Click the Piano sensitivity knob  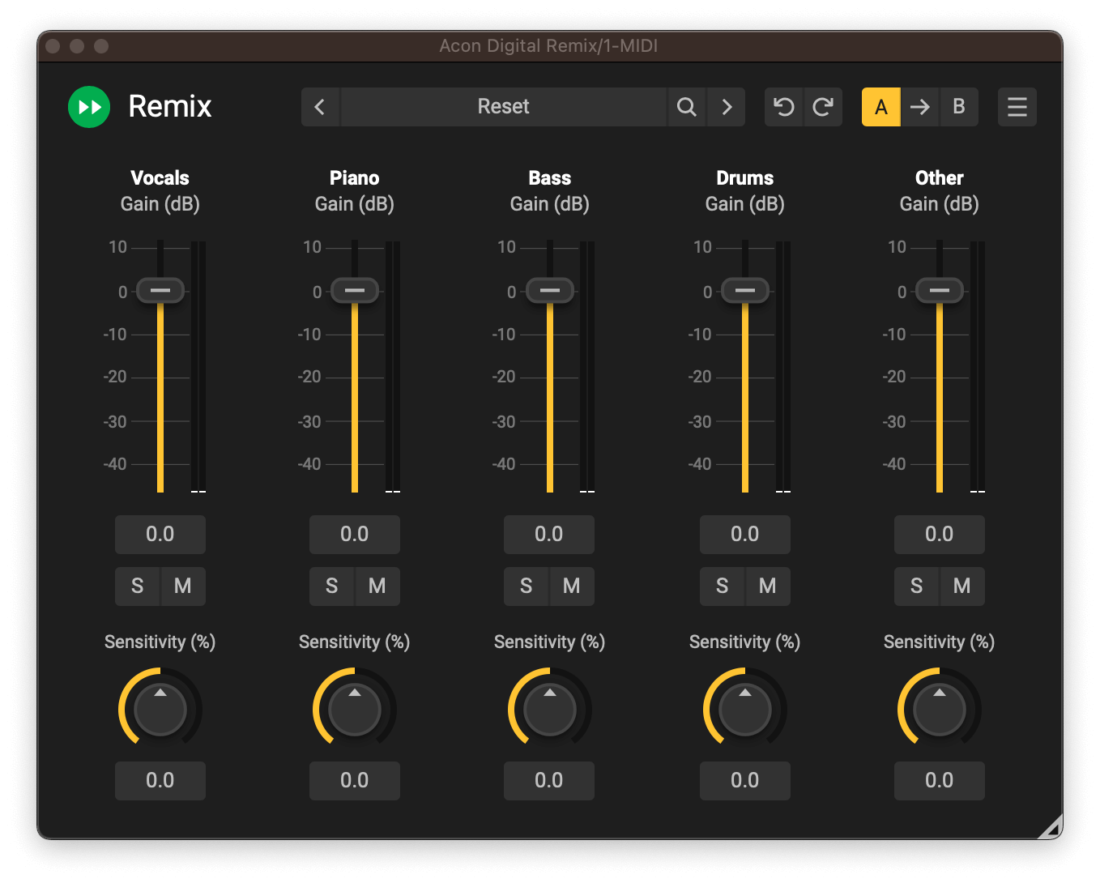click(354, 708)
